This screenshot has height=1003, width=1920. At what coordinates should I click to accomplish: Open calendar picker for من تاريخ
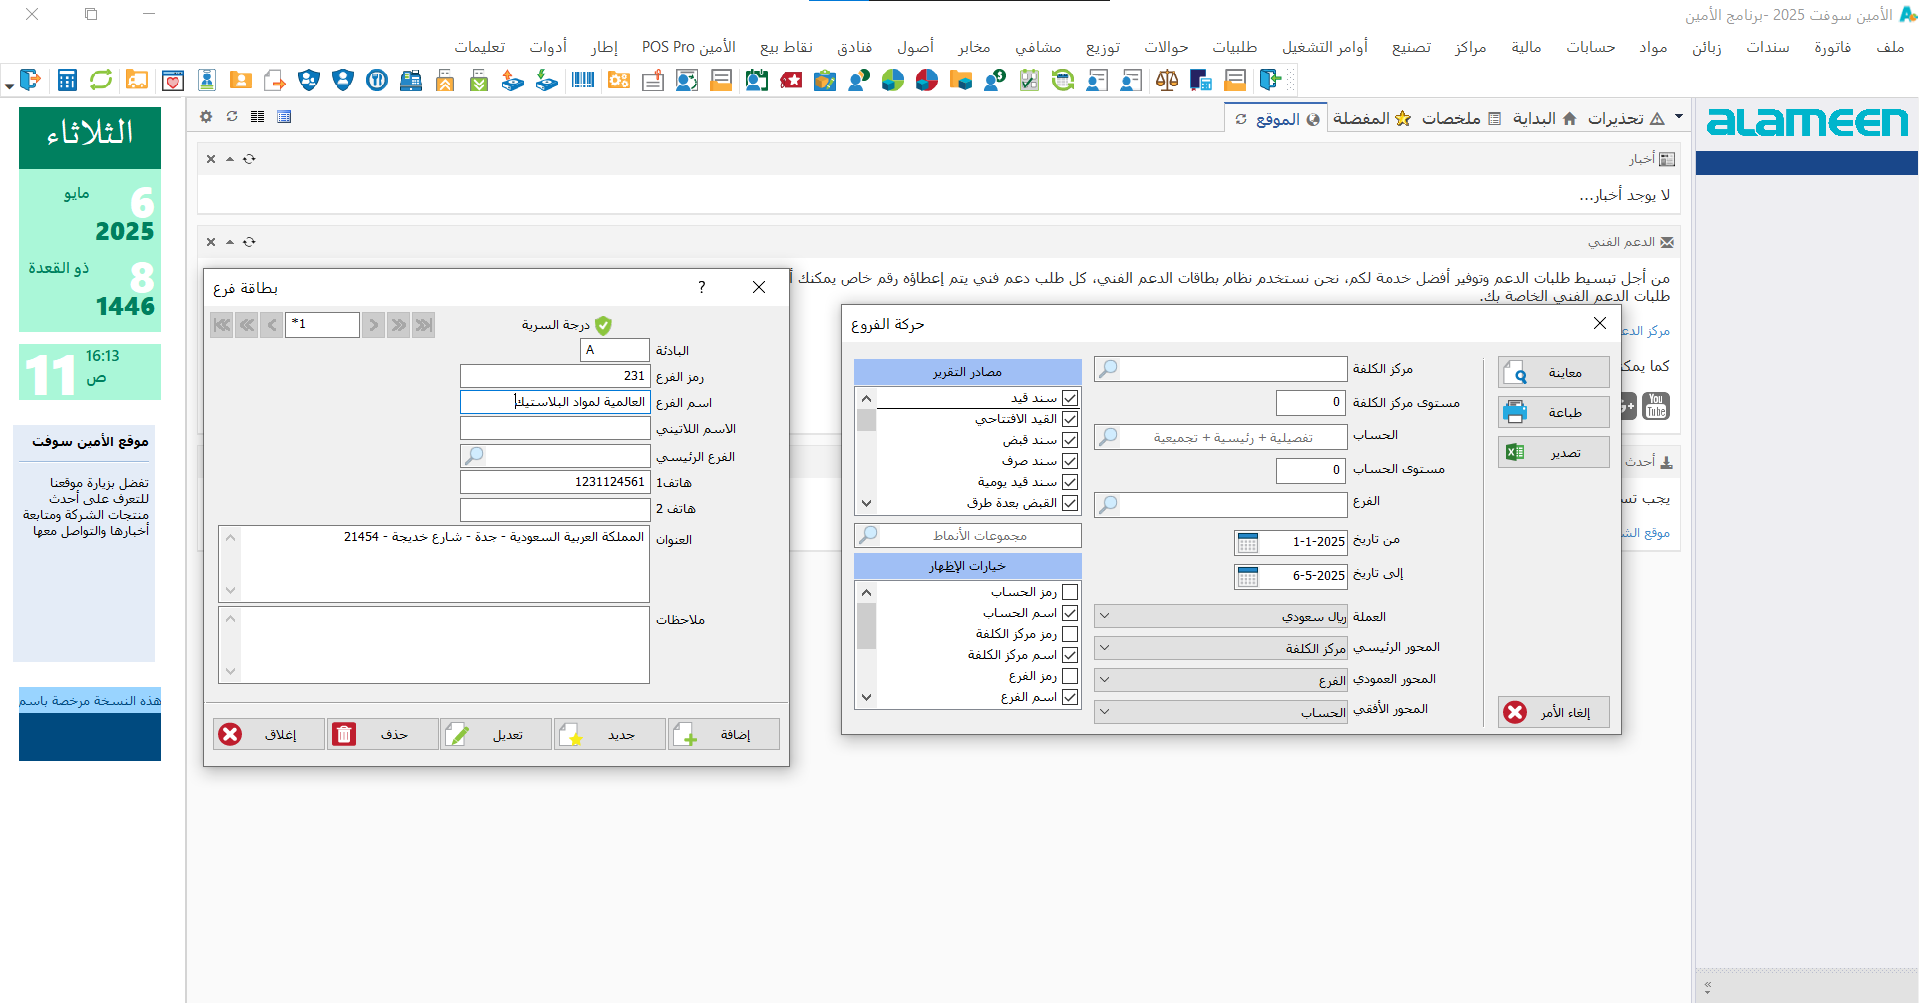click(1248, 542)
